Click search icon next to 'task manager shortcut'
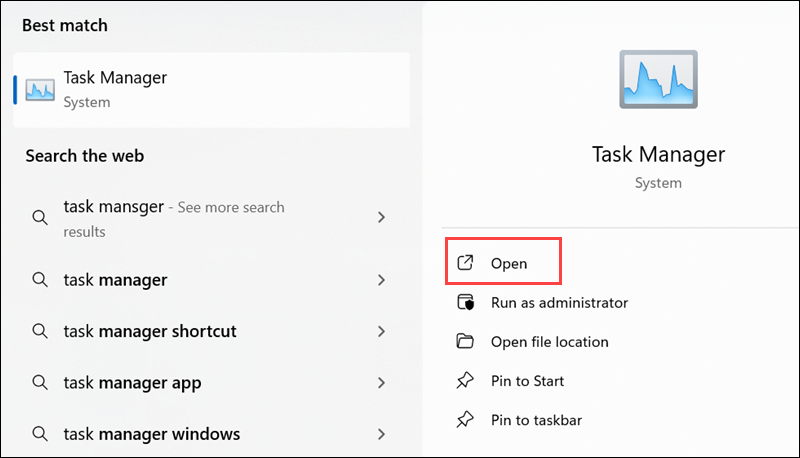Image resolution: width=800 pixels, height=458 pixels. [x=40, y=331]
